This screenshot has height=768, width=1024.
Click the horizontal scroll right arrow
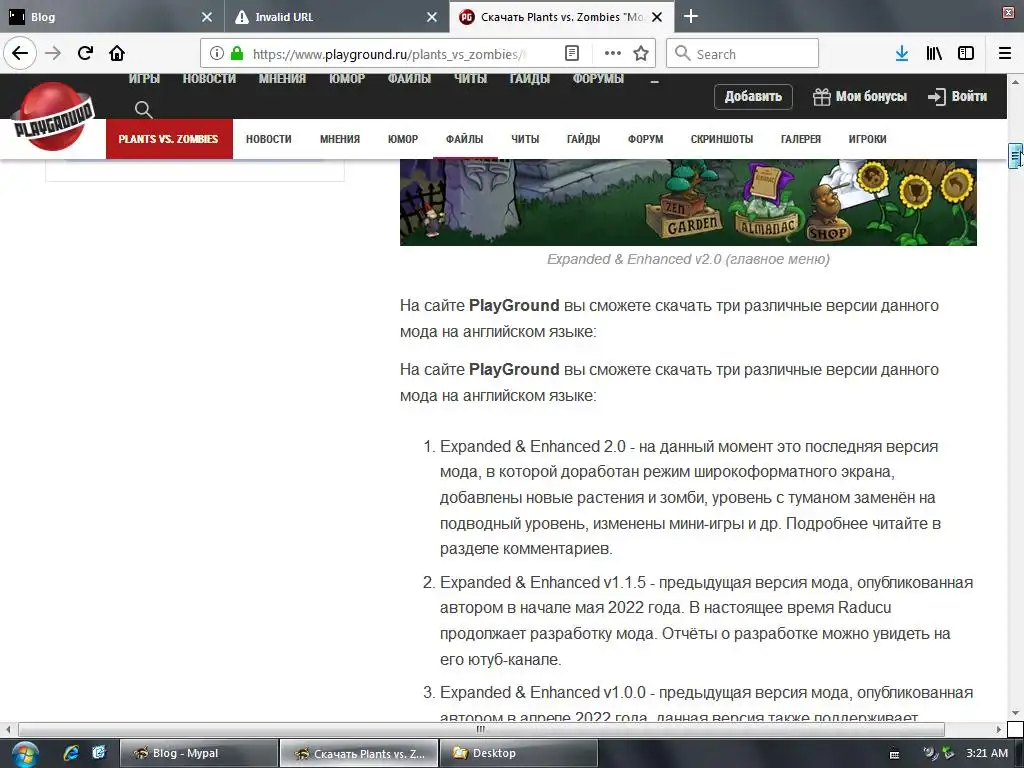(999, 729)
